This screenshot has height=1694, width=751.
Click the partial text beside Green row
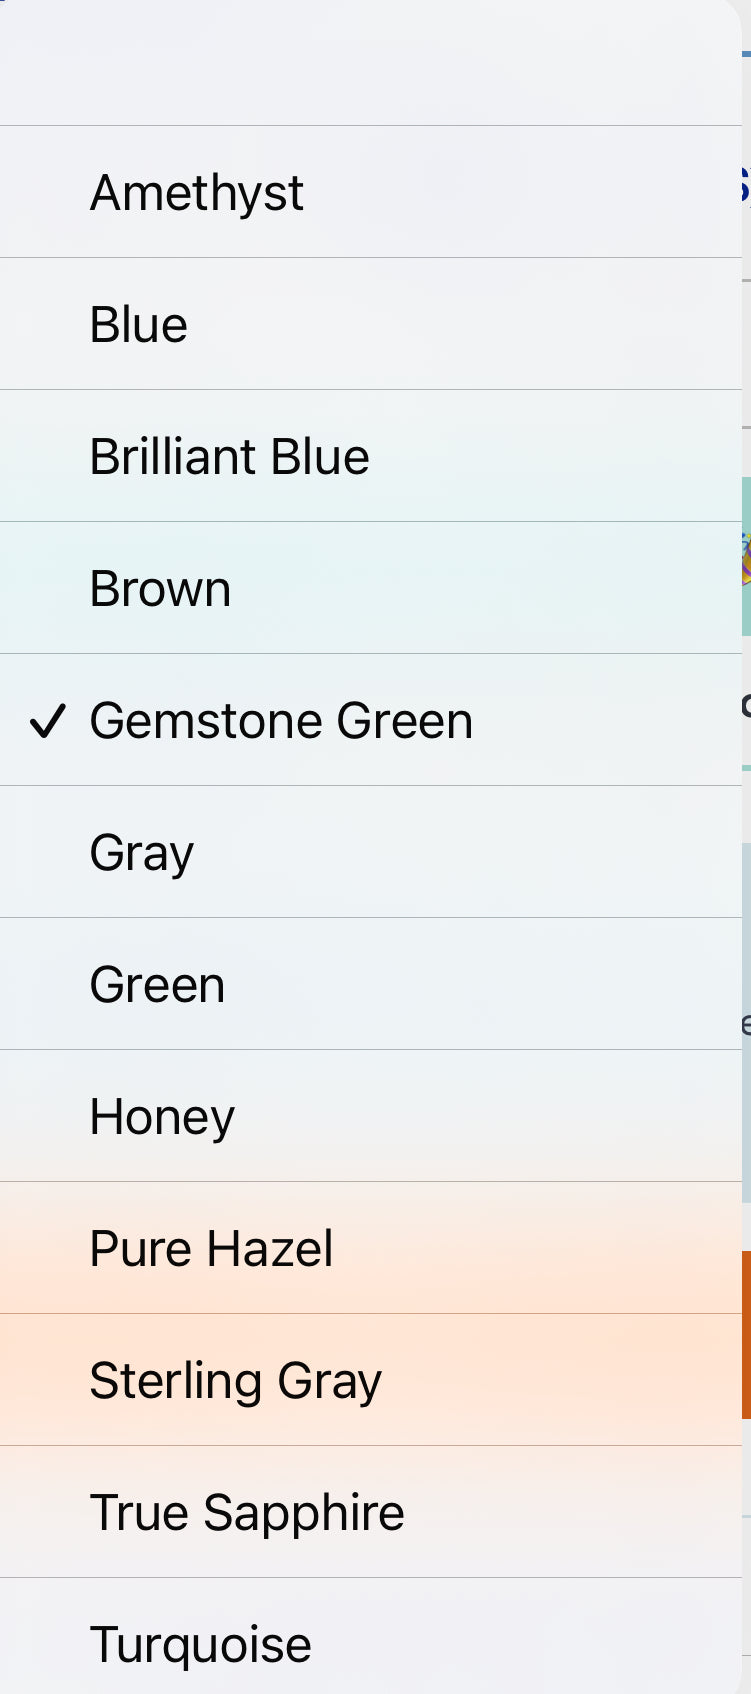pyautogui.click(x=746, y=1024)
